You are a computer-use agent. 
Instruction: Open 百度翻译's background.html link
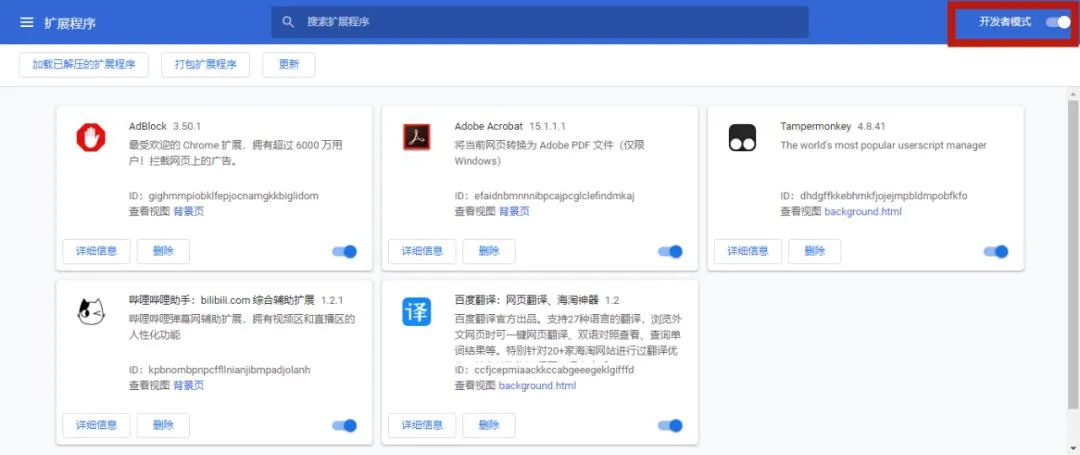pos(537,385)
